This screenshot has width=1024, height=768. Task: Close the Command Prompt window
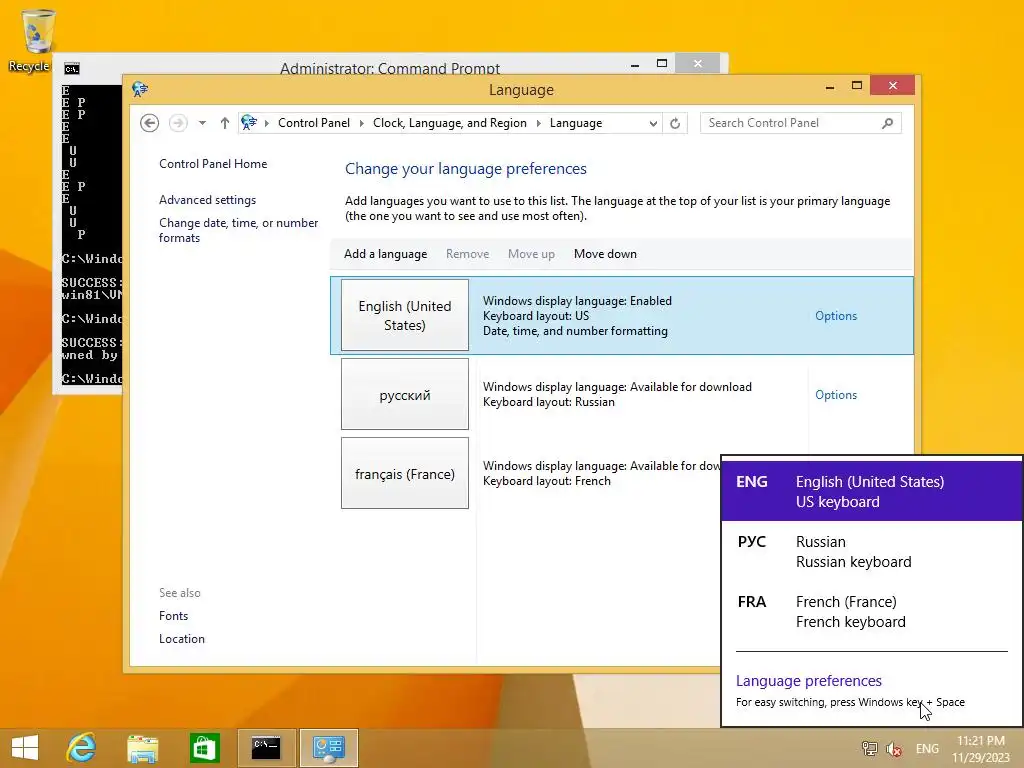coord(697,63)
